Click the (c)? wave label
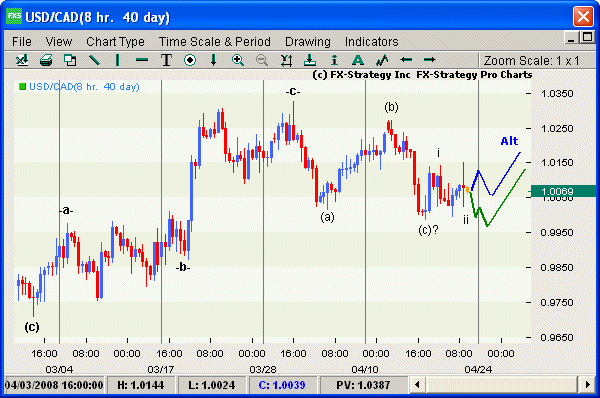This screenshot has height=398, width=600. coord(428,230)
